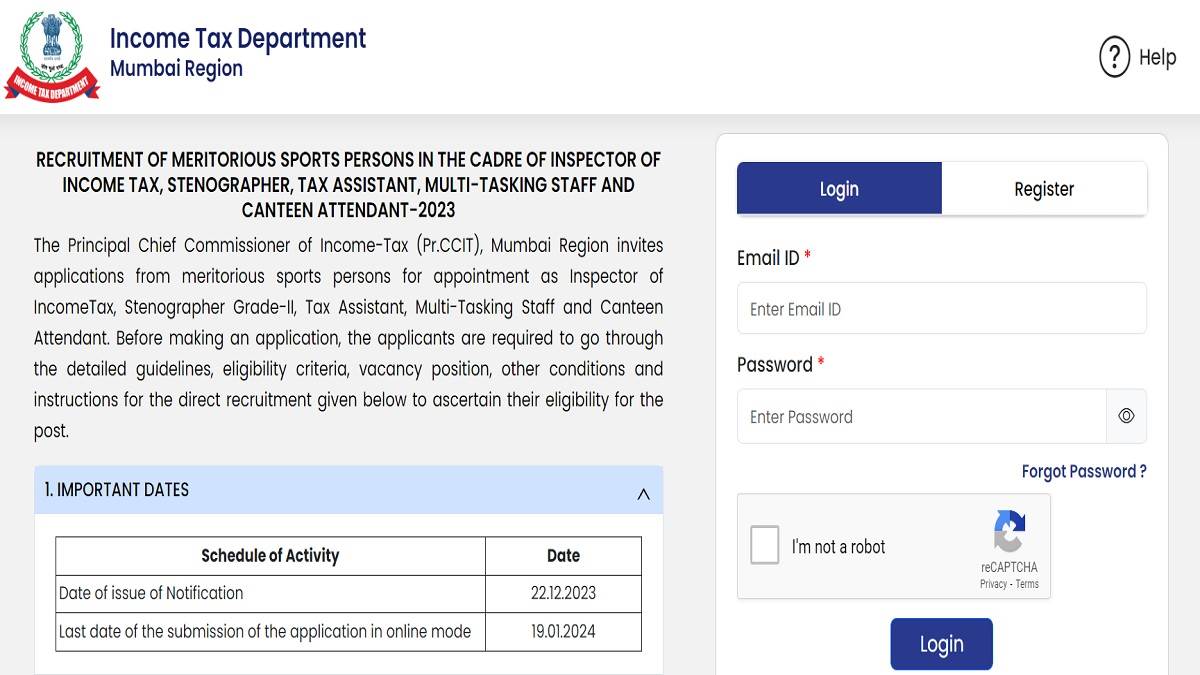The width and height of the screenshot is (1200, 675).
Task: Check the I'm not a robot box
Action: (x=765, y=546)
